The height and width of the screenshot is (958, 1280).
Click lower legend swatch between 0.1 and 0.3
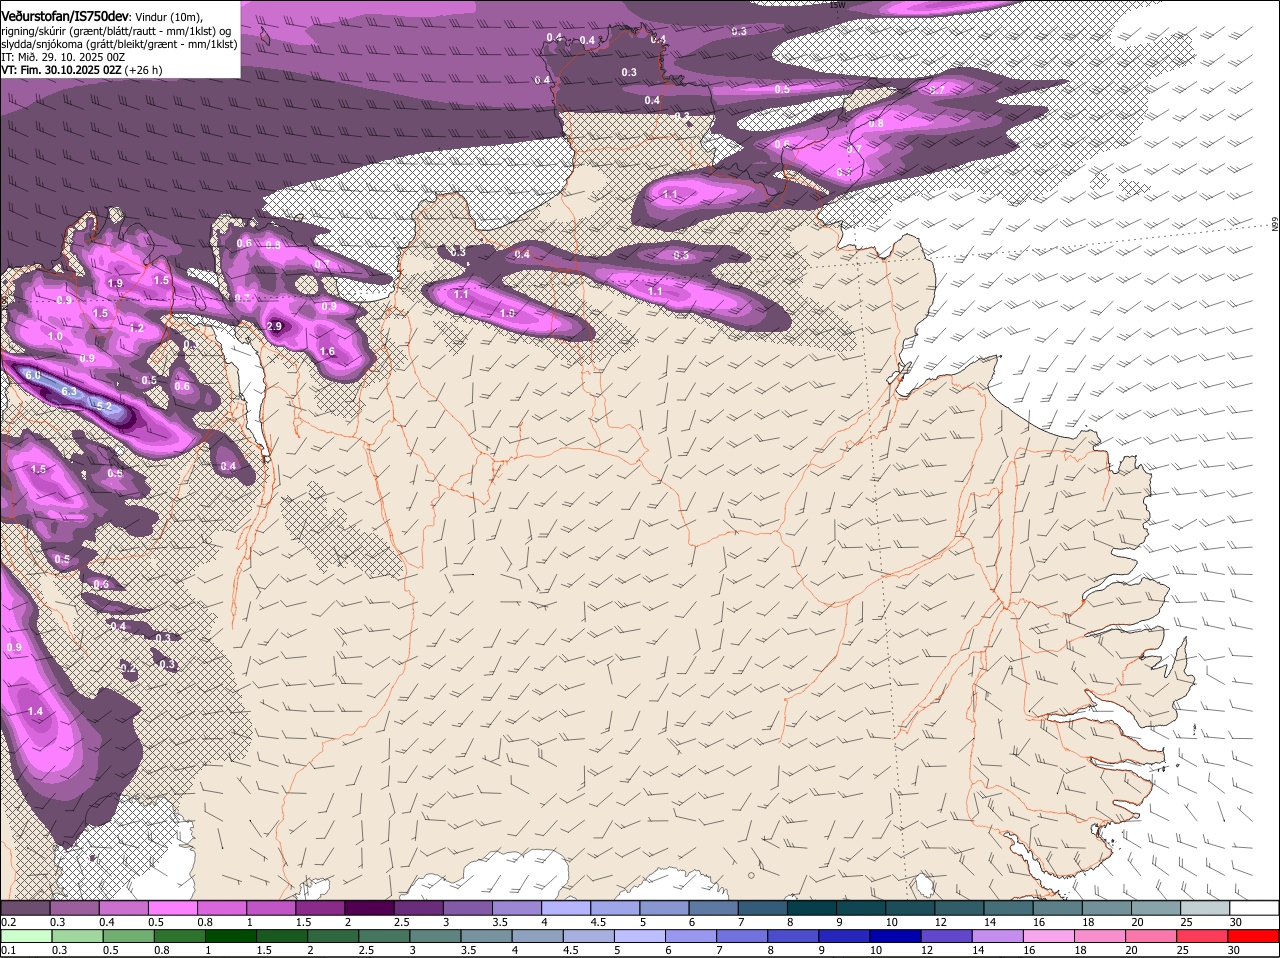point(26,936)
